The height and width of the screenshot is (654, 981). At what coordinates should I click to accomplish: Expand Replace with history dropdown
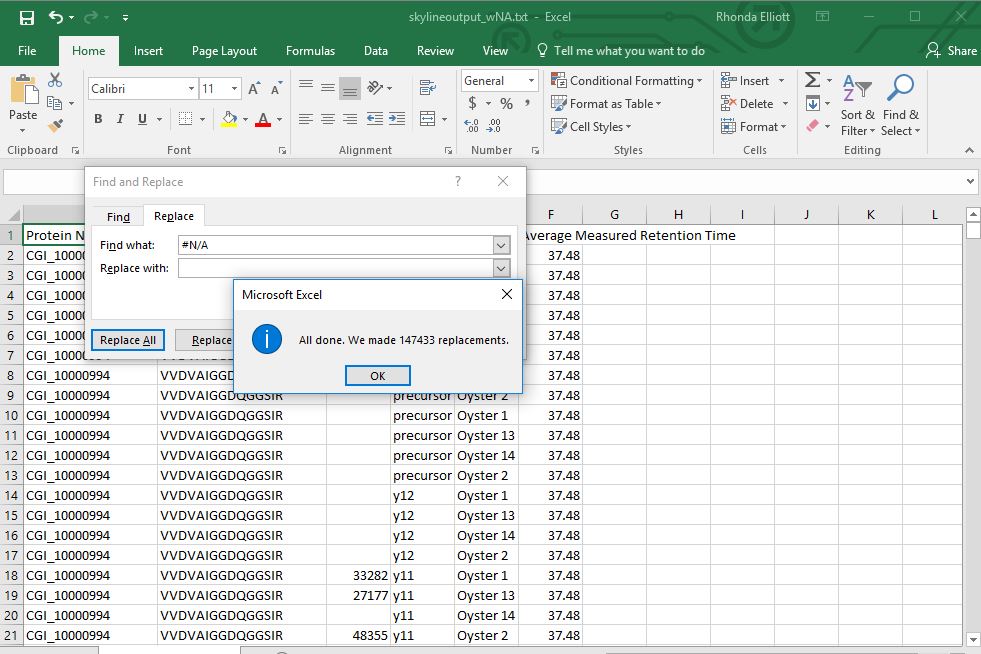point(501,268)
